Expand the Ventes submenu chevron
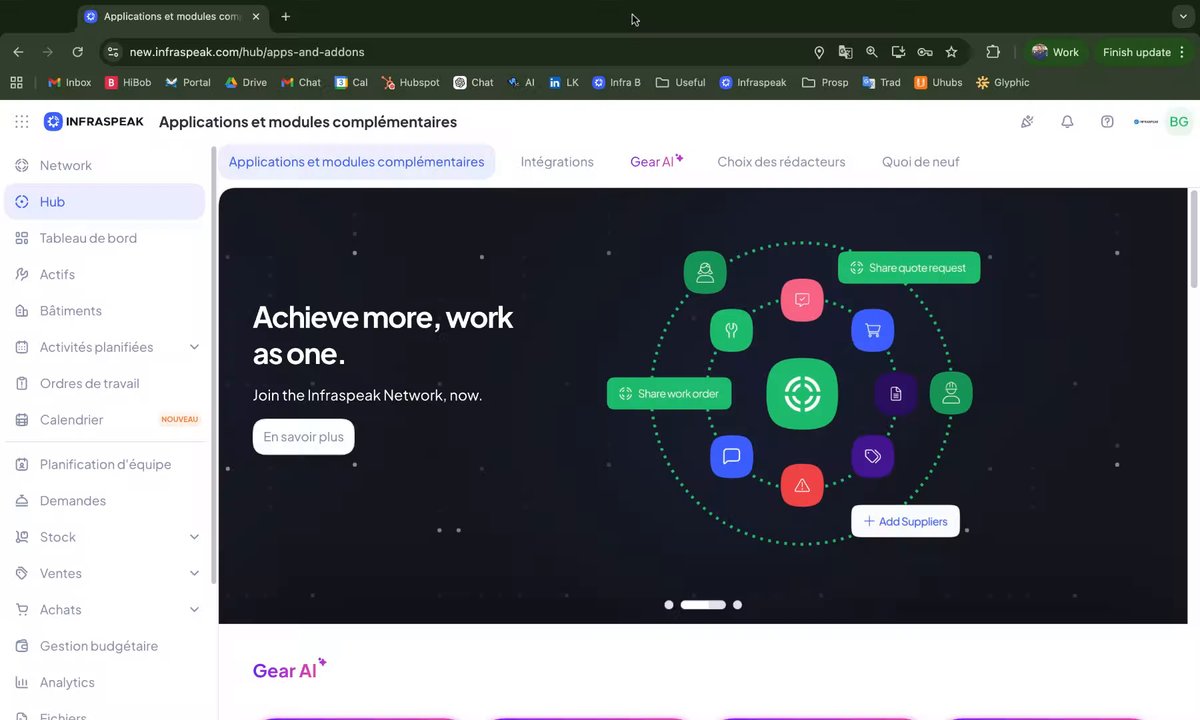1200x720 pixels. click(194, 573)
